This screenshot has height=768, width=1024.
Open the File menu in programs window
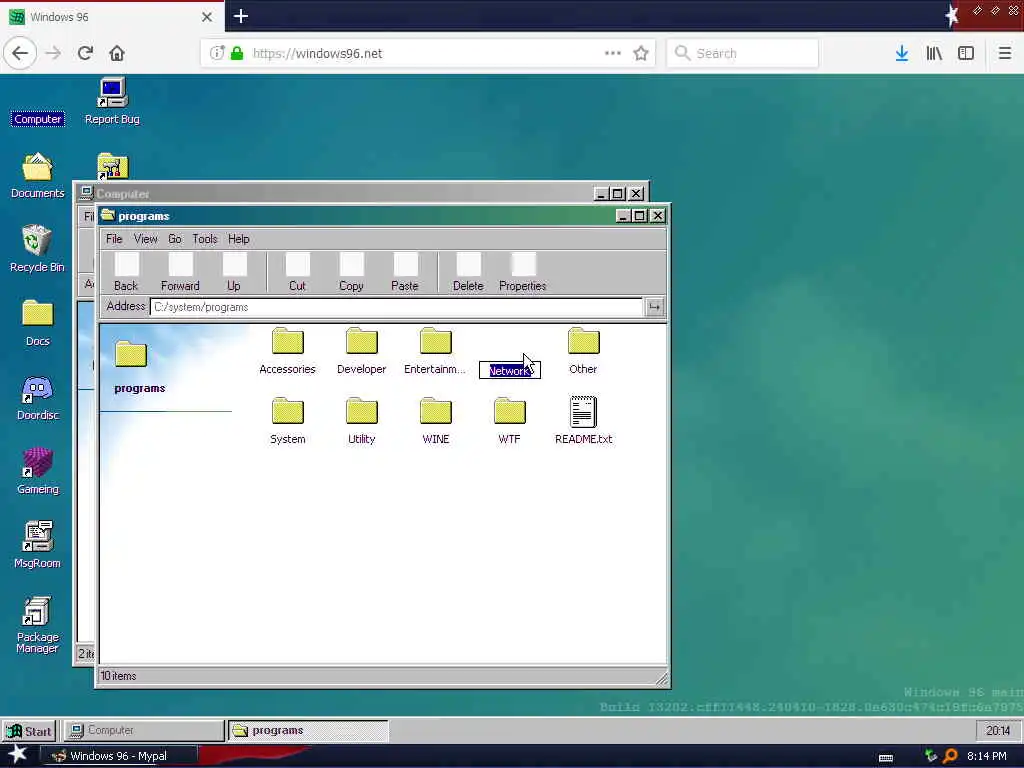click(114, 239)
